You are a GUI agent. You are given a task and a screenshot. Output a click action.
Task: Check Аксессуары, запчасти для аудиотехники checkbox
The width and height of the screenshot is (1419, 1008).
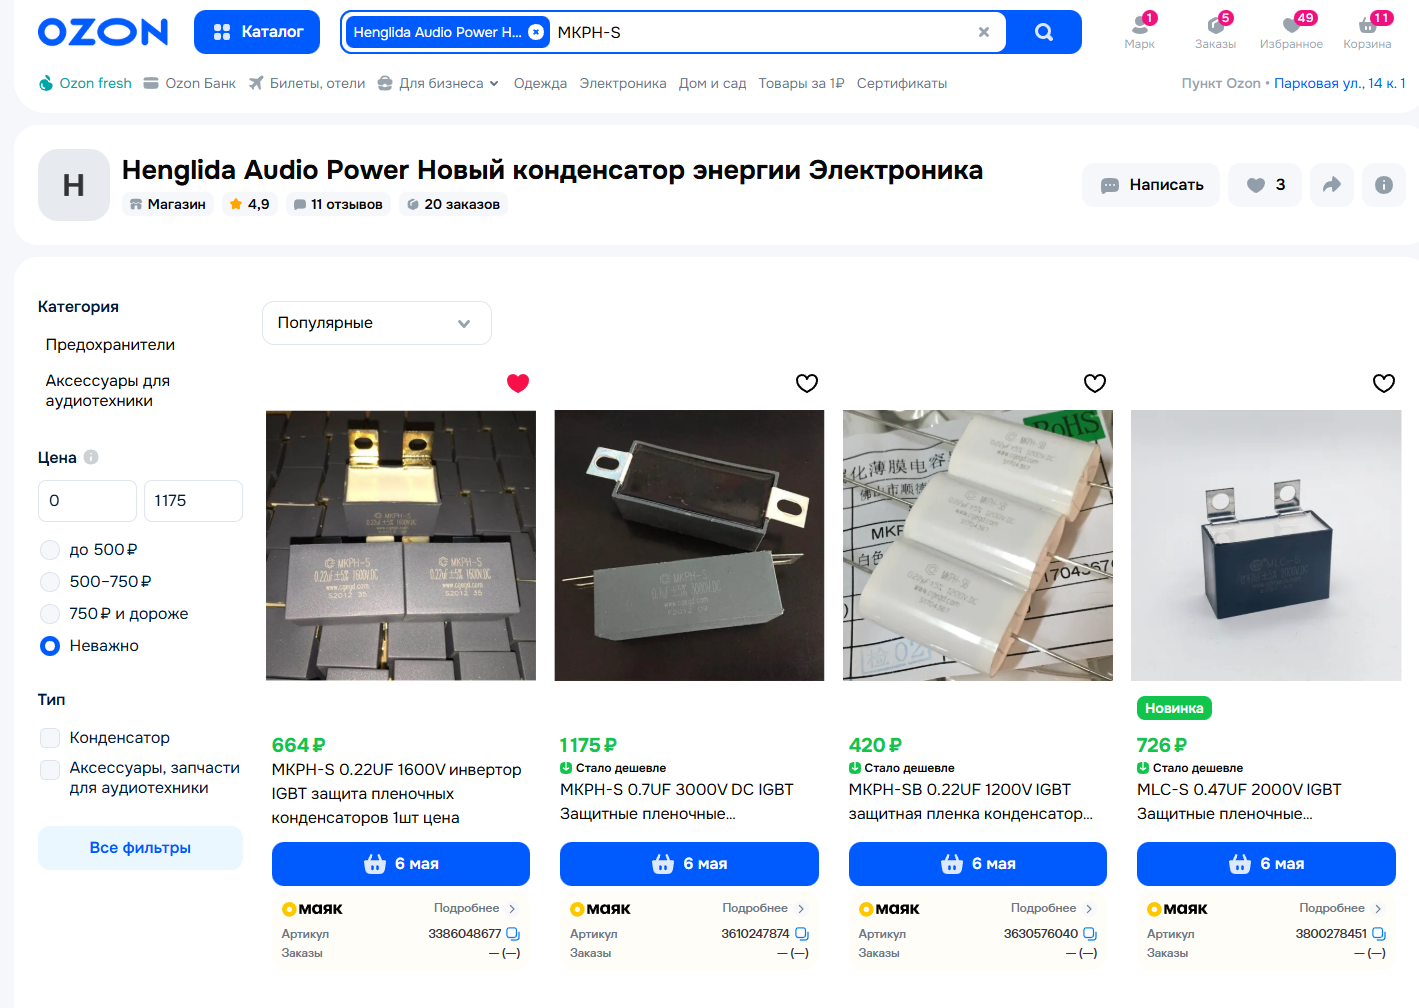tap(50, 769)
